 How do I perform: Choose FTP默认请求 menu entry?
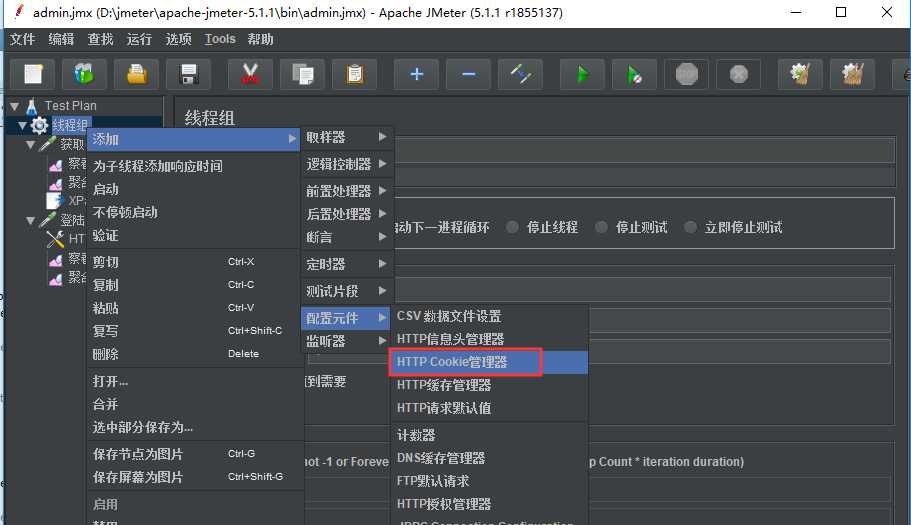(x=488, y=481)
